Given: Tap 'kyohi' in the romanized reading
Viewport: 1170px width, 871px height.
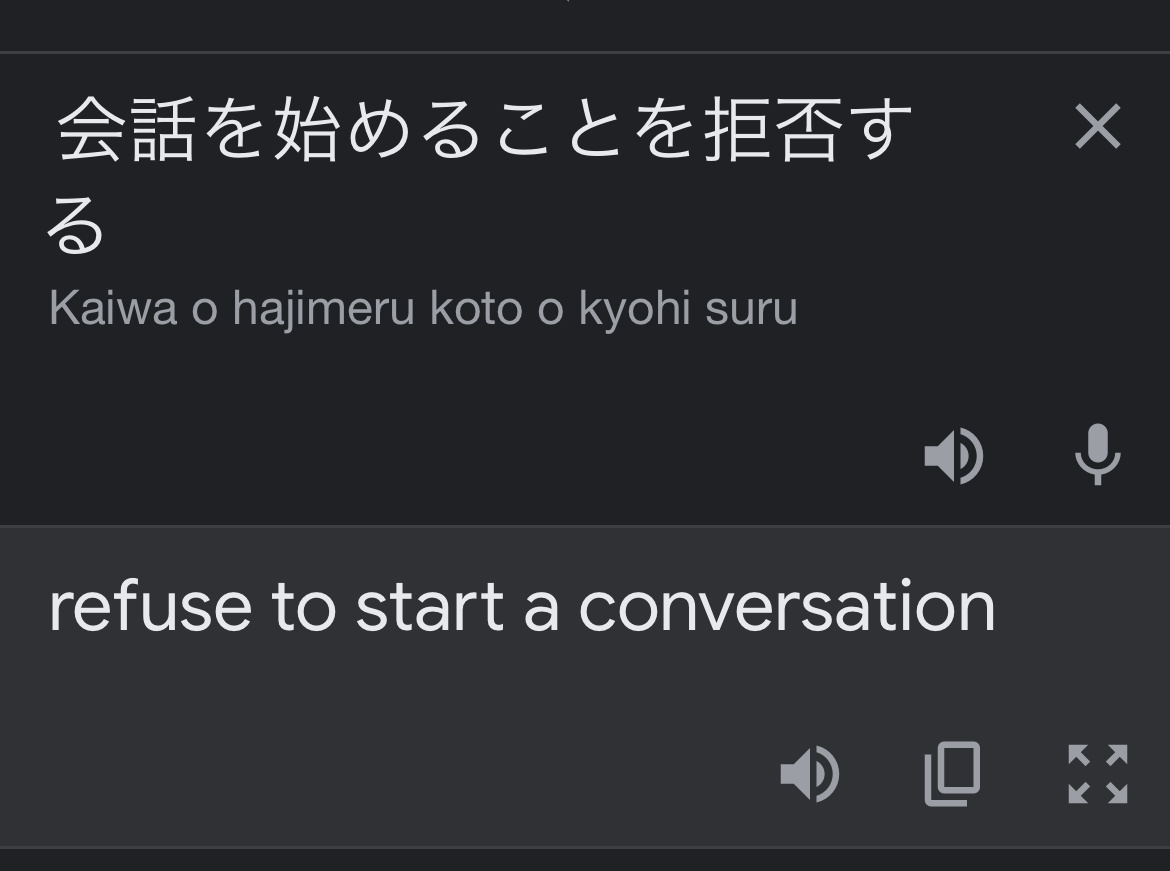Looking at the screenshot, I should 635,309.
